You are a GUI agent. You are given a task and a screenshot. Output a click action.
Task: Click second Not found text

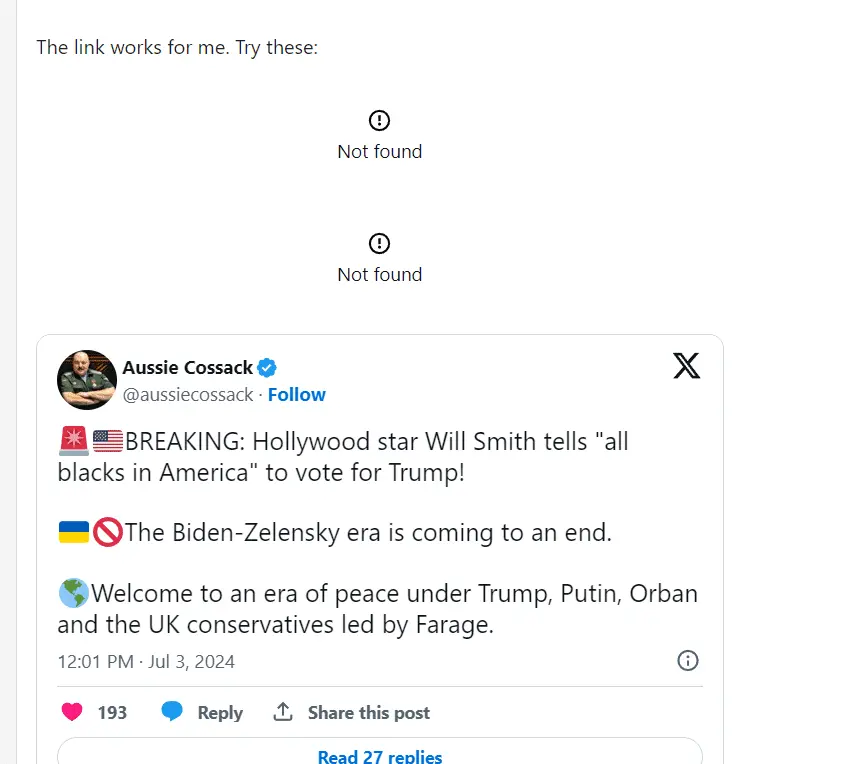(379, 275)
